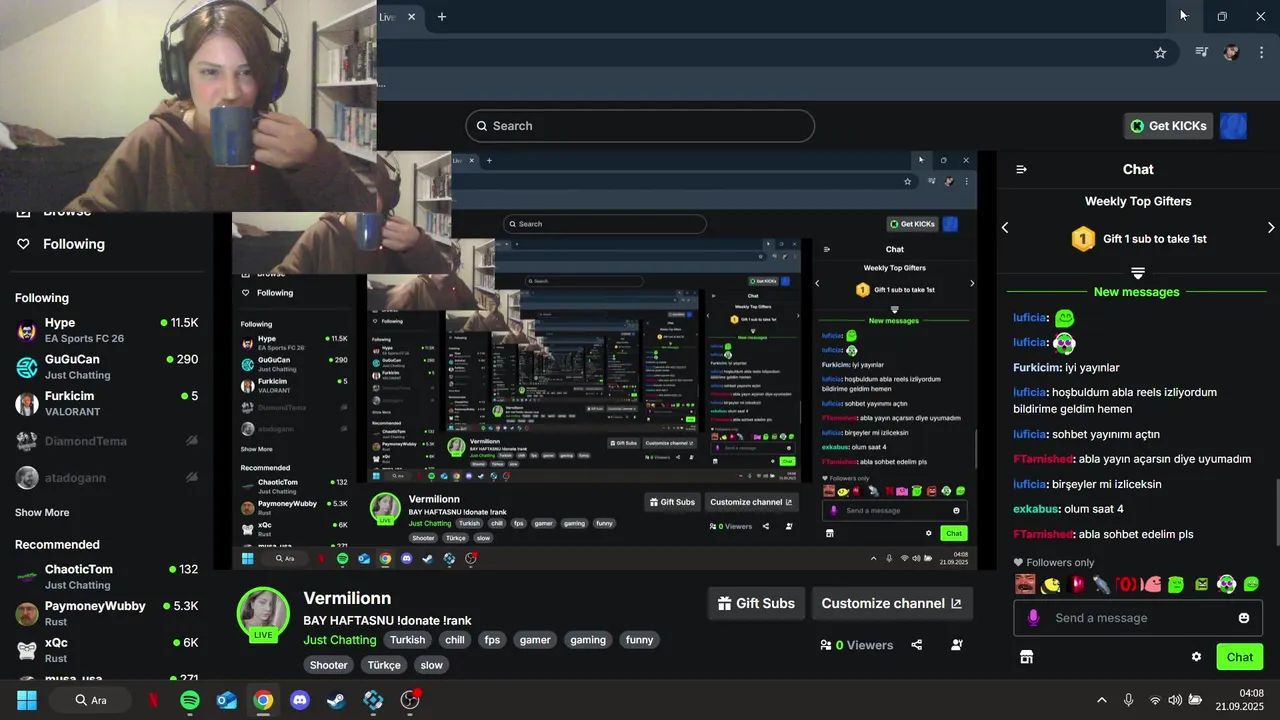Bookmark the page with the star in Chrome's outer toolbar
Viewport: 1280px width, 720px height.
1160,53
